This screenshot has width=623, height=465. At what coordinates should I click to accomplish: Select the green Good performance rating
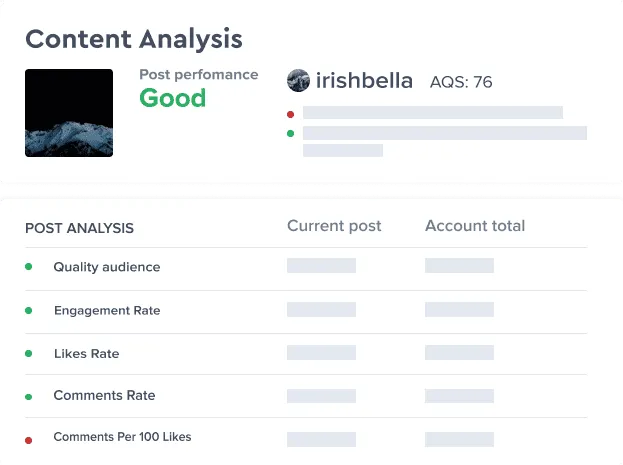[x=172, y=98]
